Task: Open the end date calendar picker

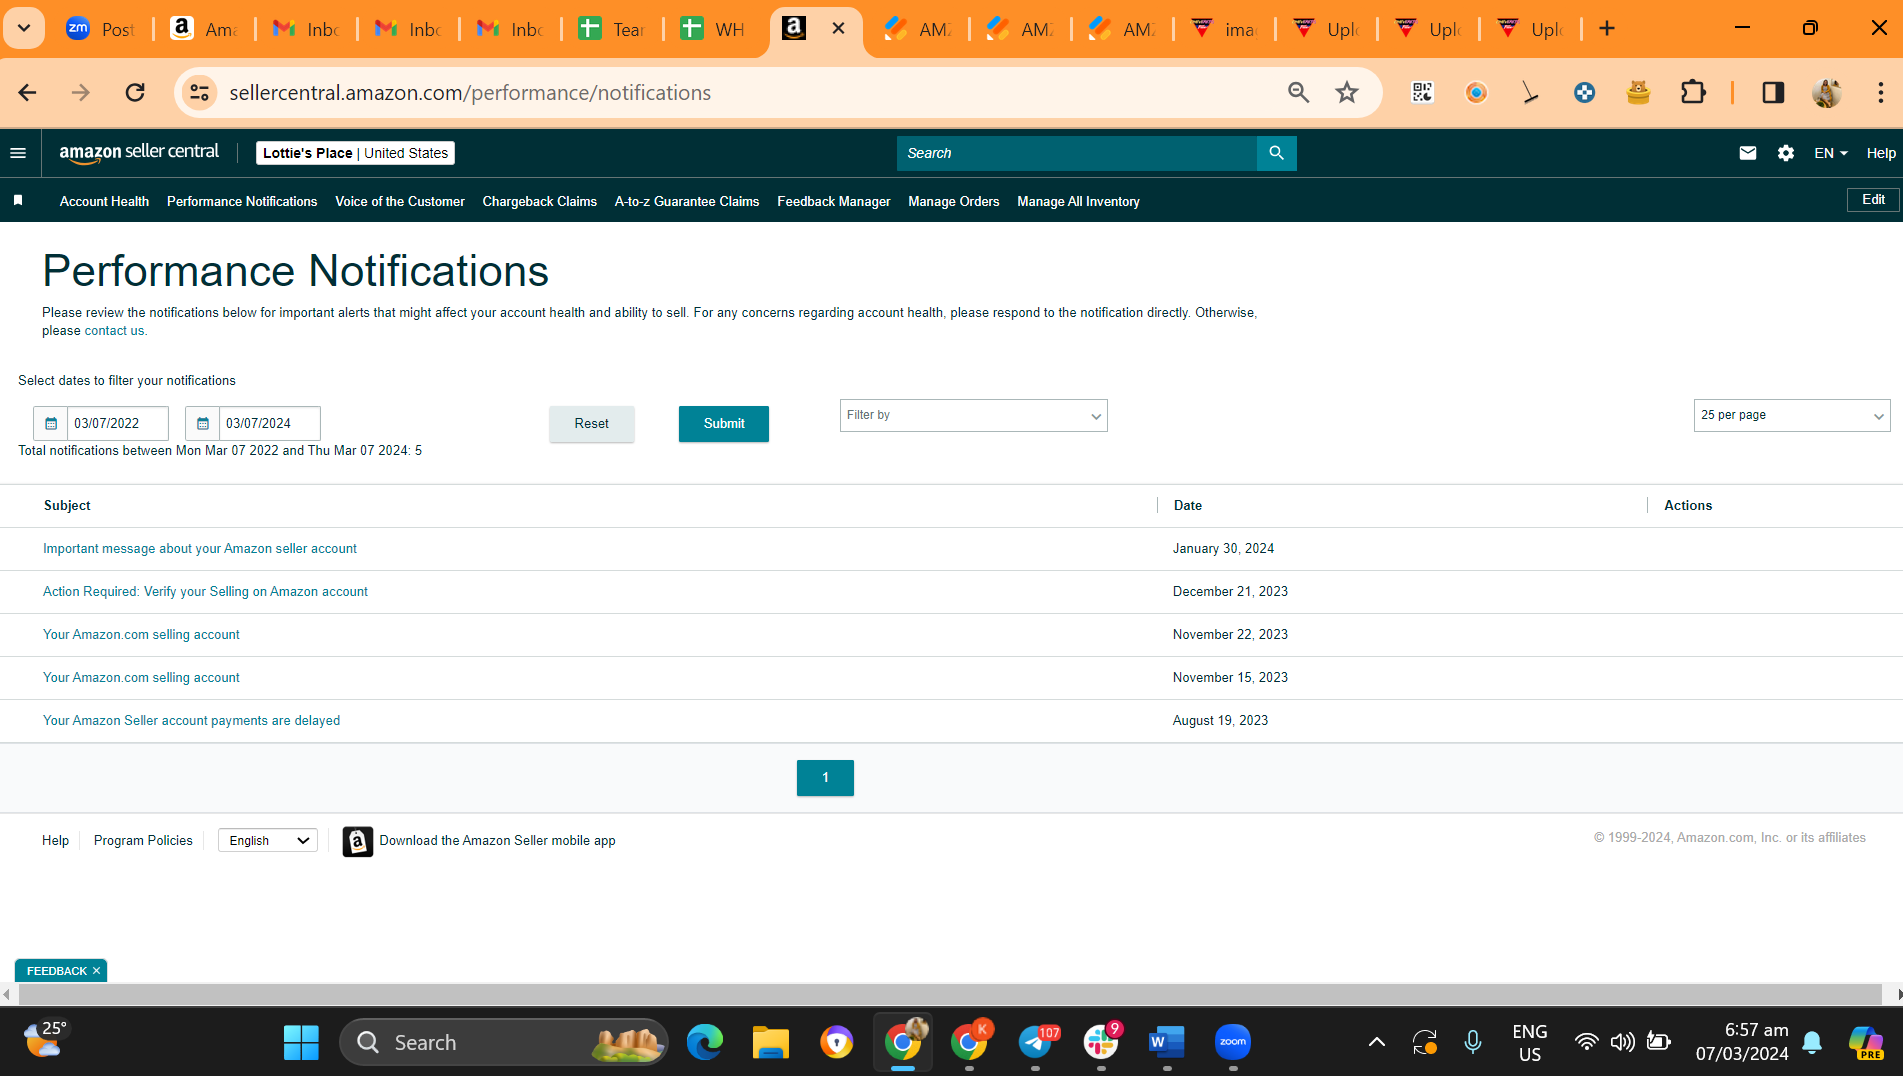Action: pos(203,424)
